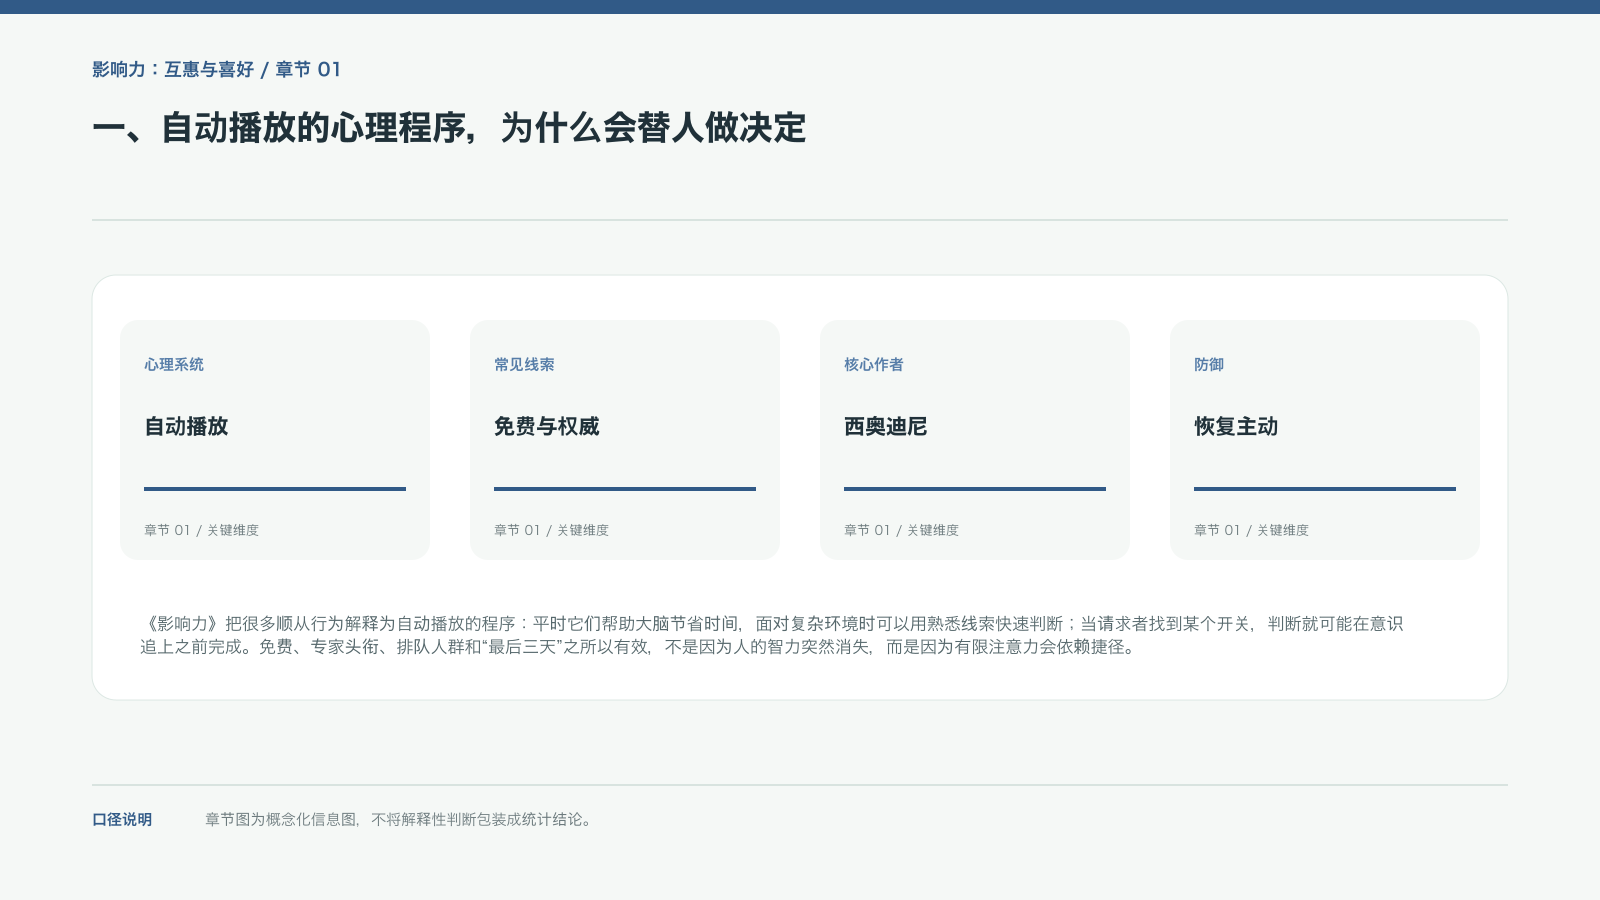Click the '防御' card label
The image size is (1600, 900).
pos(1209,365)
